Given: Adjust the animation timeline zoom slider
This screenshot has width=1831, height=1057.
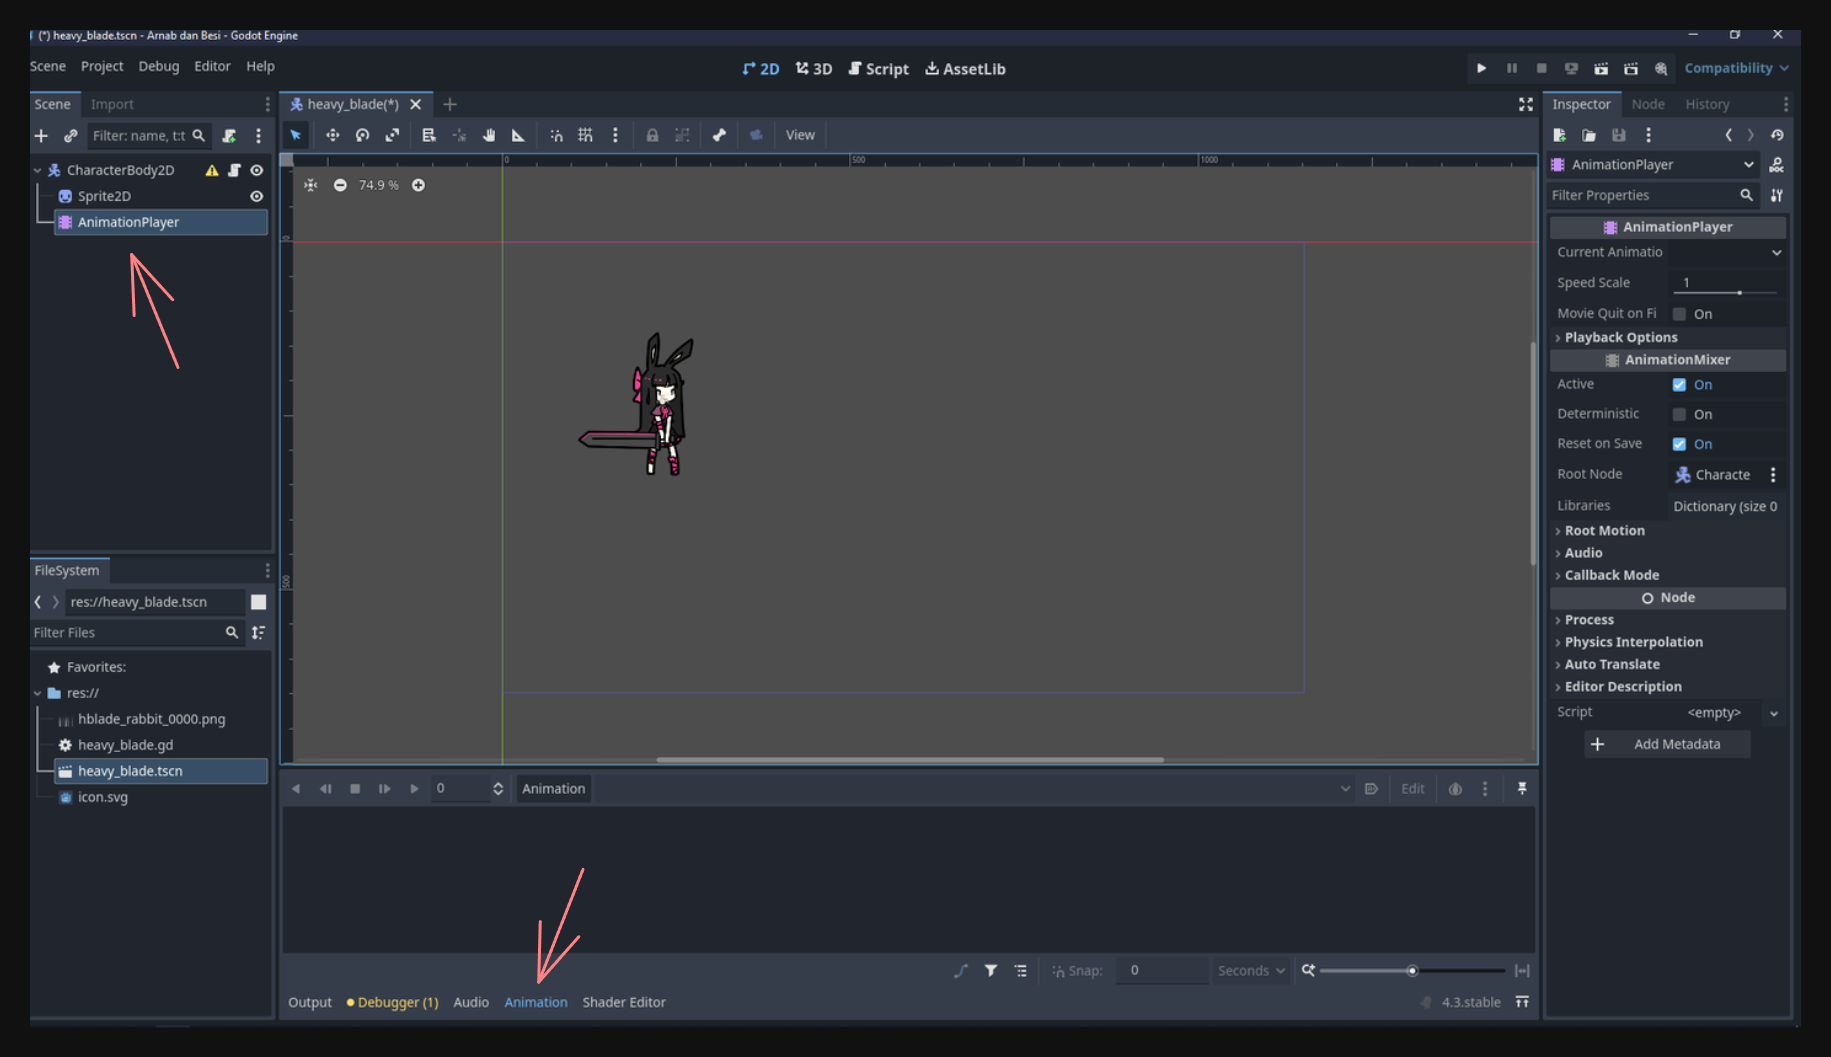Looking at the screenshot, I should (1411, 971).
